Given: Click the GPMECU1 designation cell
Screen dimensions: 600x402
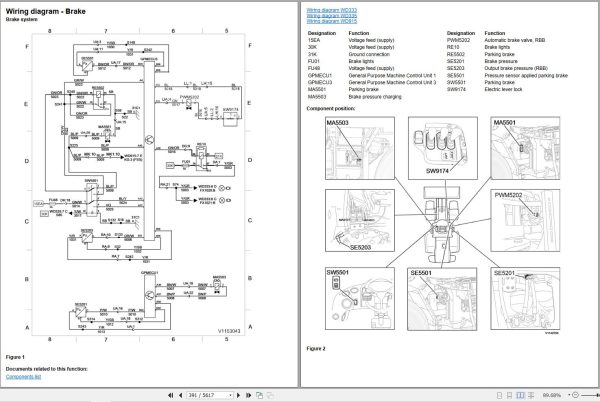Looking at the screenshot, I should click(x=320, y=76).
